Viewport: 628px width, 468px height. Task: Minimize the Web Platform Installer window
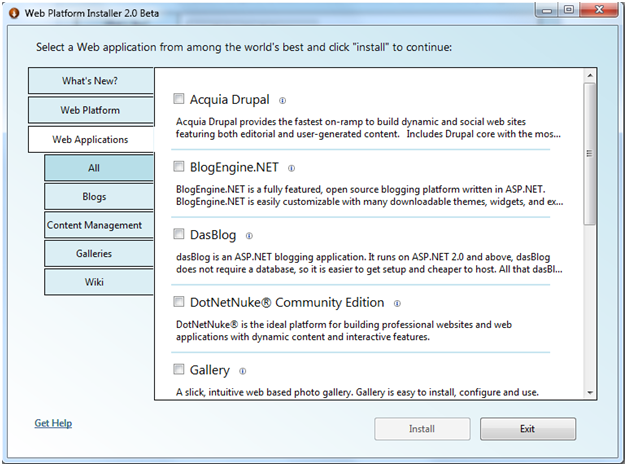click(x=547, y=10)
